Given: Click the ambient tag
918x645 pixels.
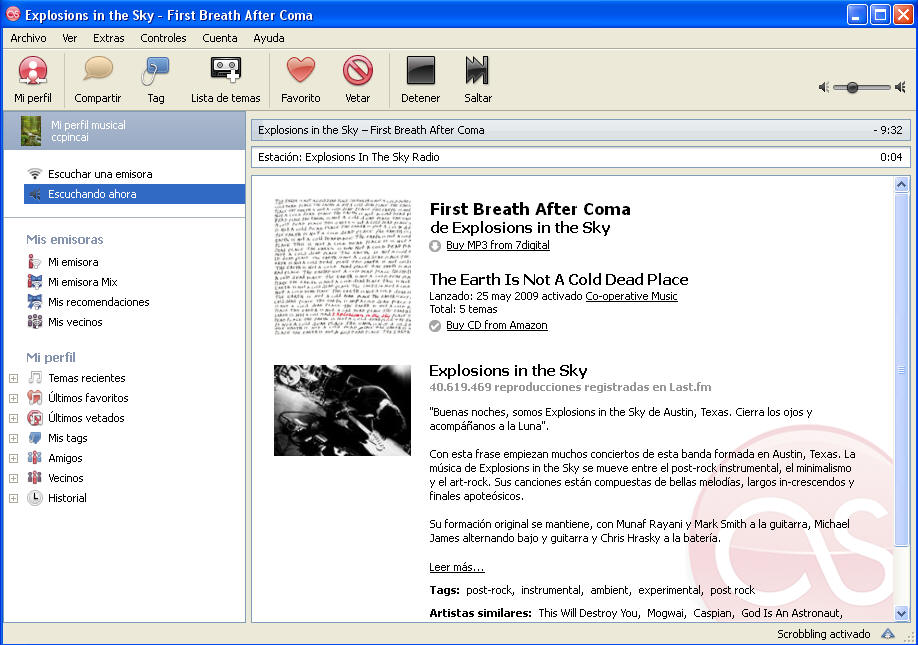Looking at the screenshot, I should (609, 590).
